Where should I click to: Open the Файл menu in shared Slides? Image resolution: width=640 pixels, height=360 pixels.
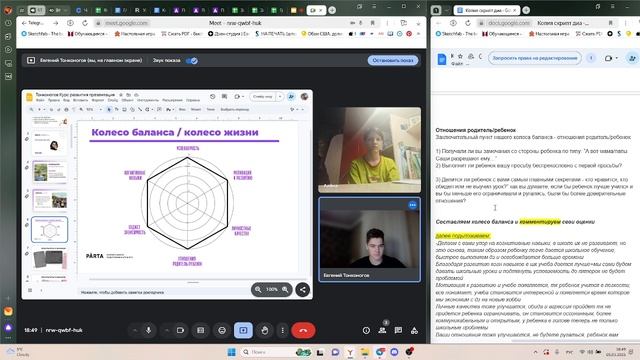(x=40, y=100)
